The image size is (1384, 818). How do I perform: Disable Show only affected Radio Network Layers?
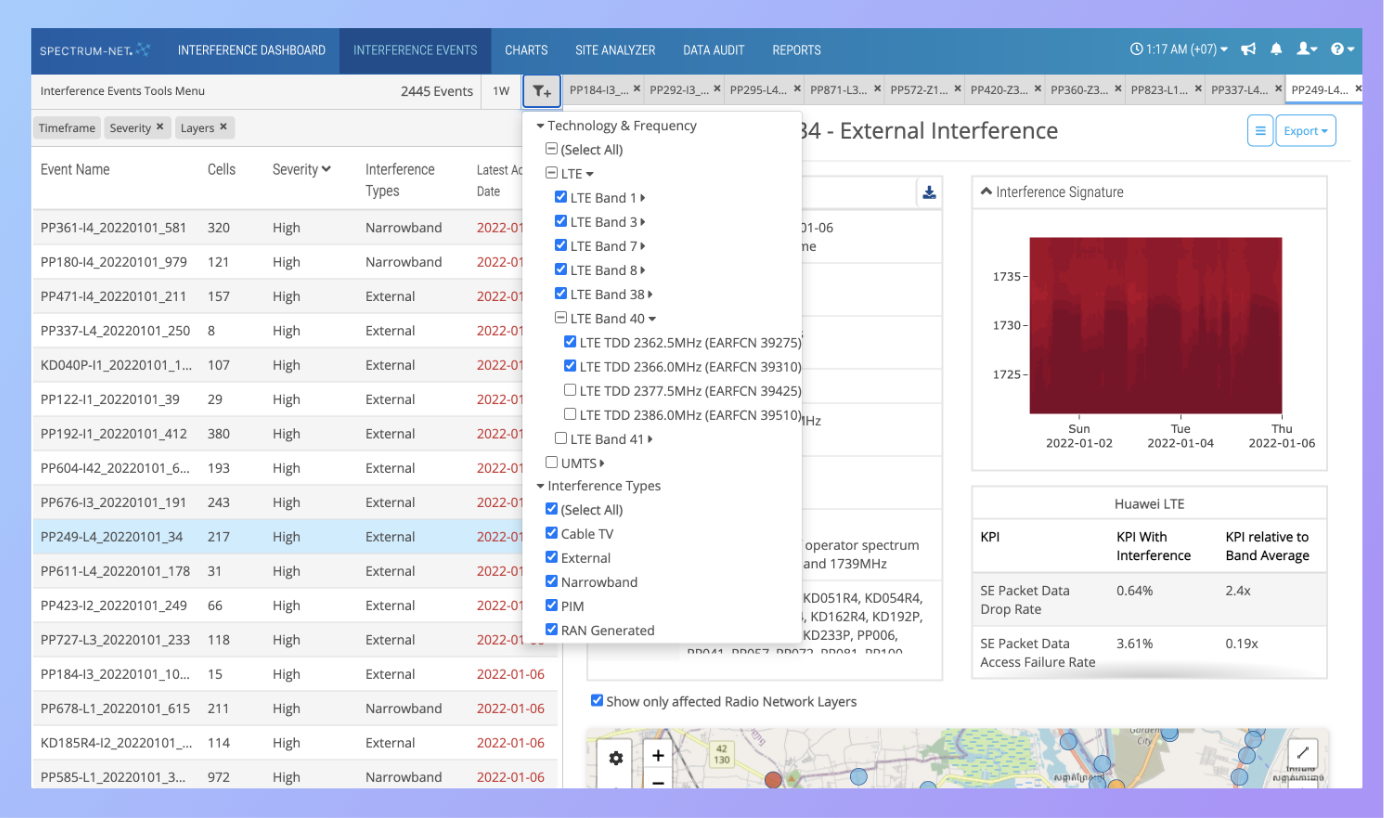(597, 701)
